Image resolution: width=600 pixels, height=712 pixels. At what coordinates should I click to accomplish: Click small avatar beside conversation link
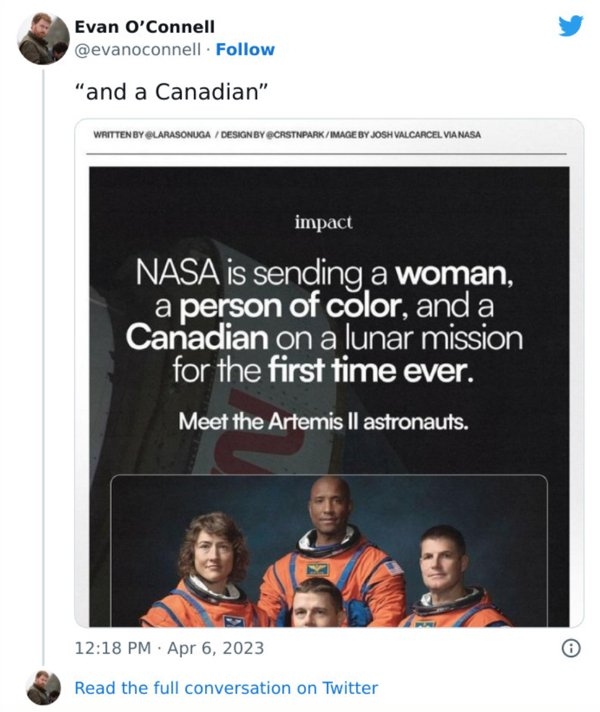(x=43, y=687)
